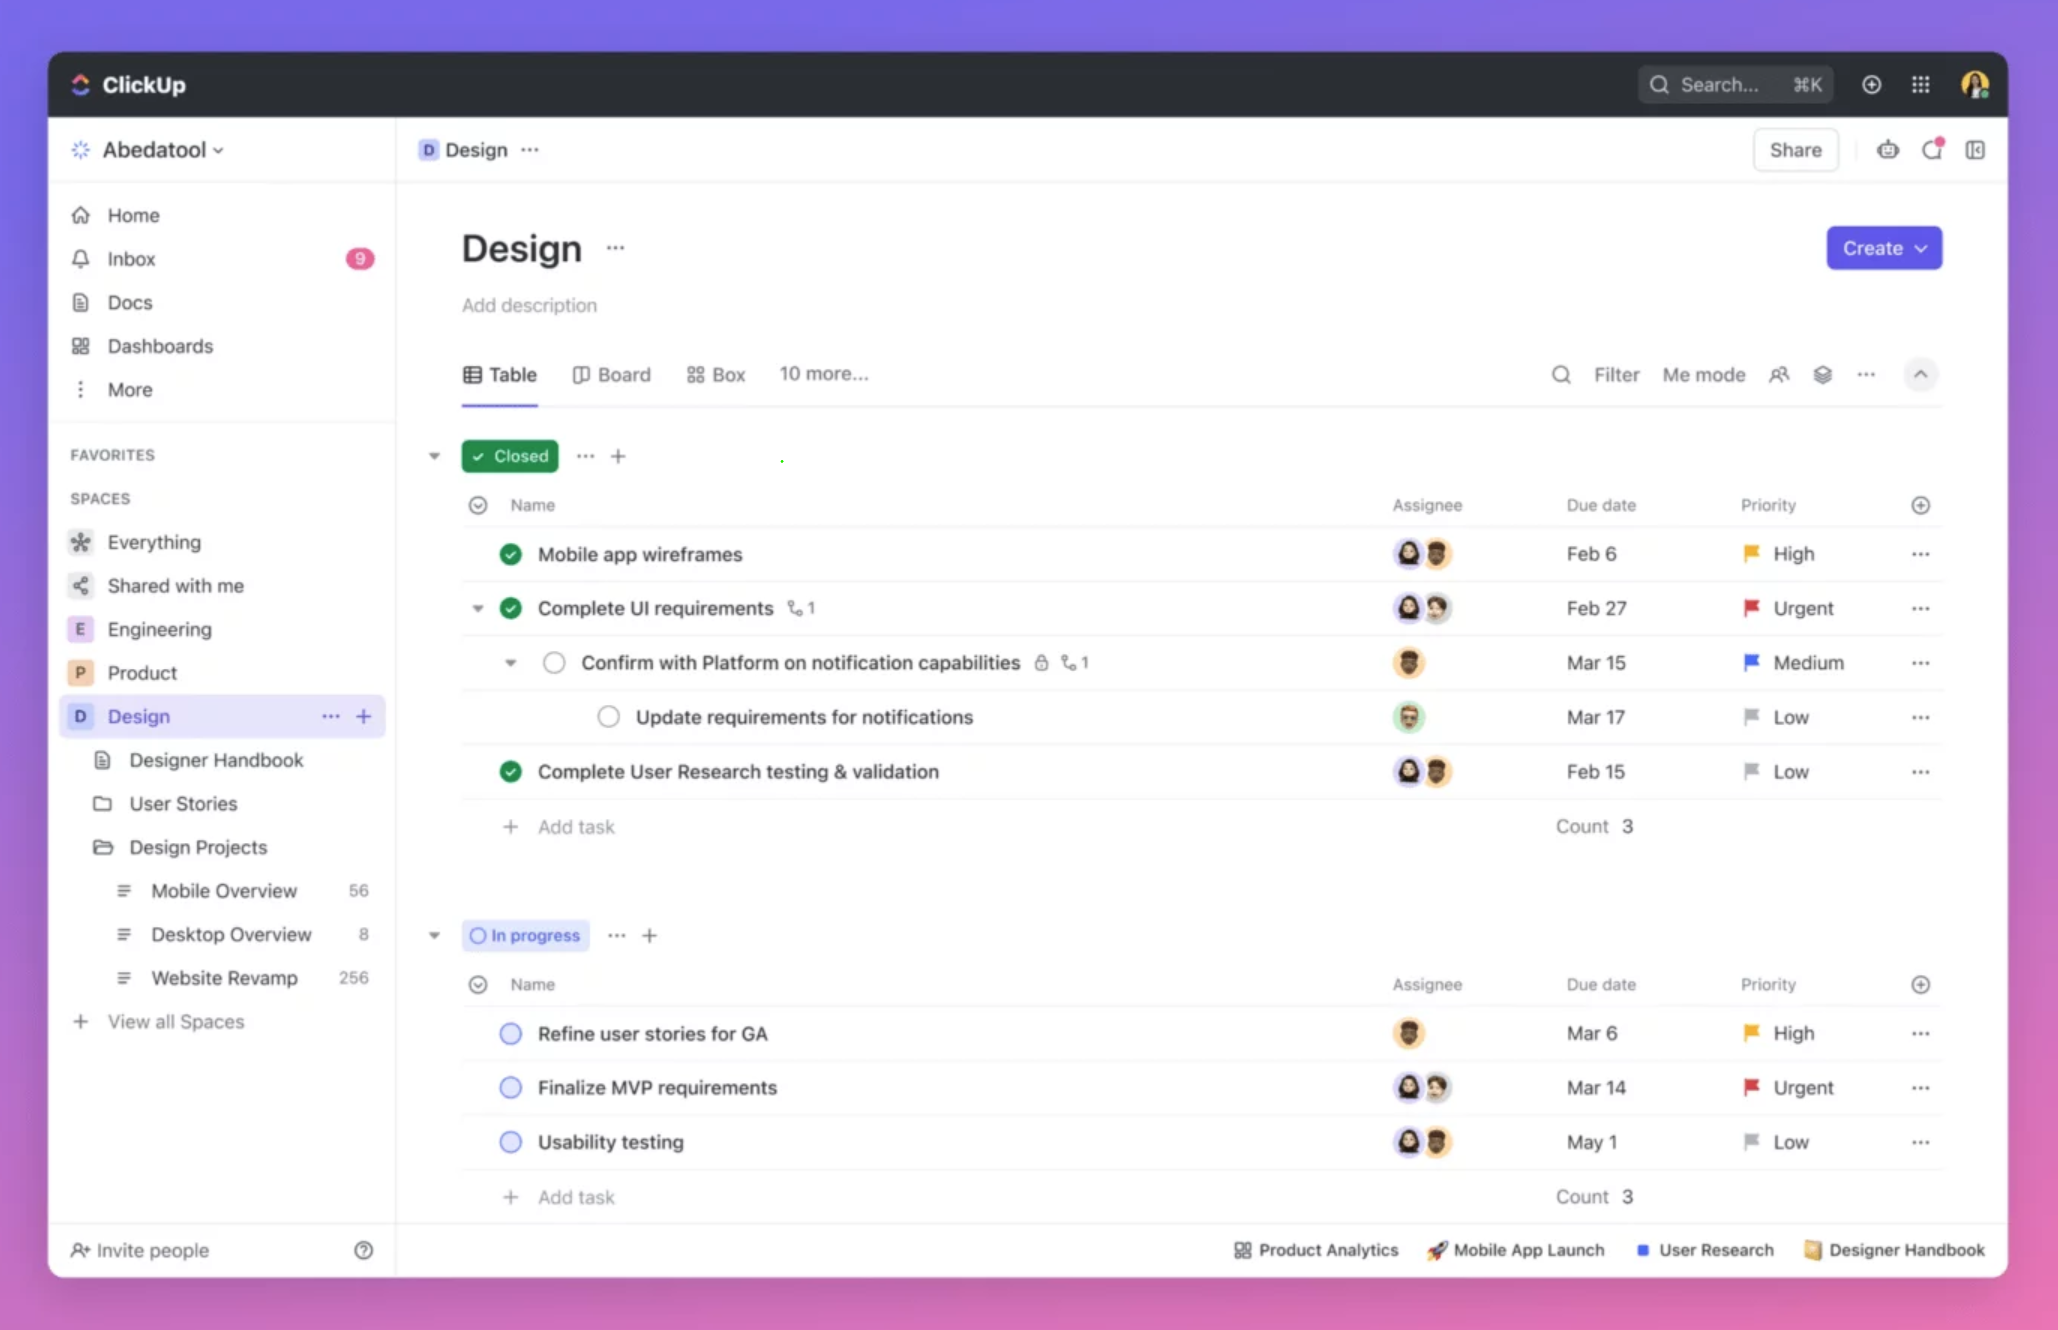Enable Me mode filter
The image size is (2058, 1330).
(x=1704, y=373)
